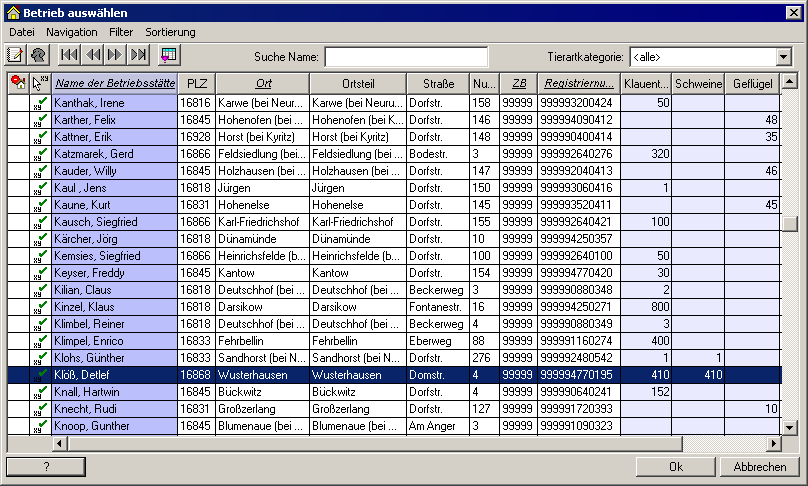Click the red-minus house column header icon
This screenshot has height=486, width=808.
[x=19, y=83]
